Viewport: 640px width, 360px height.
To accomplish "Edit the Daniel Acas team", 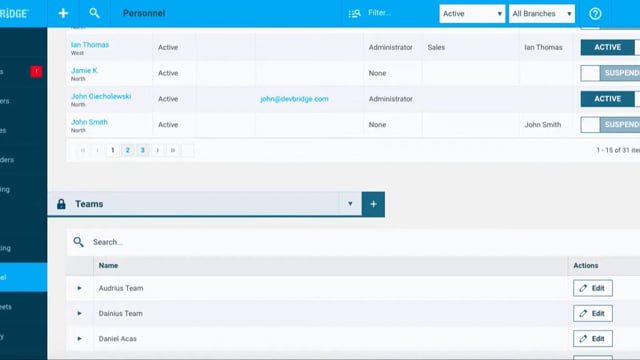I will click(593, 339).
